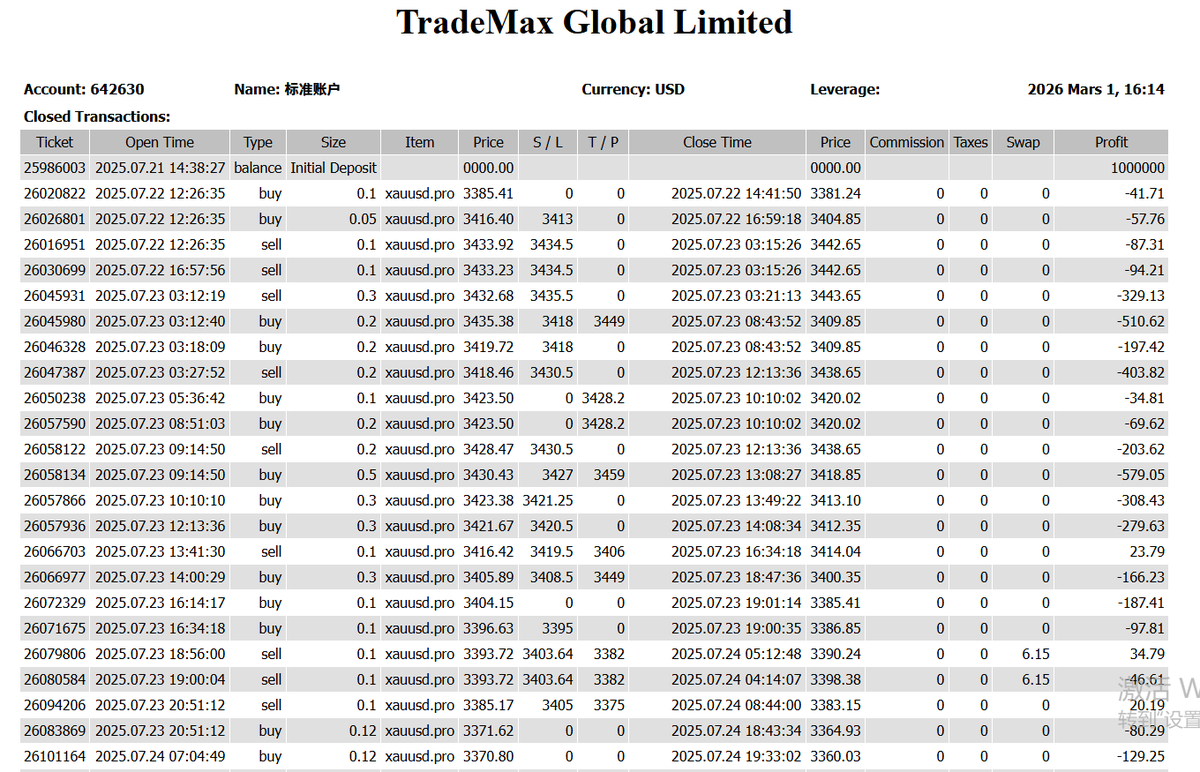
Task: Select ticket number 26057590
Action: click(x=55, y=424)
